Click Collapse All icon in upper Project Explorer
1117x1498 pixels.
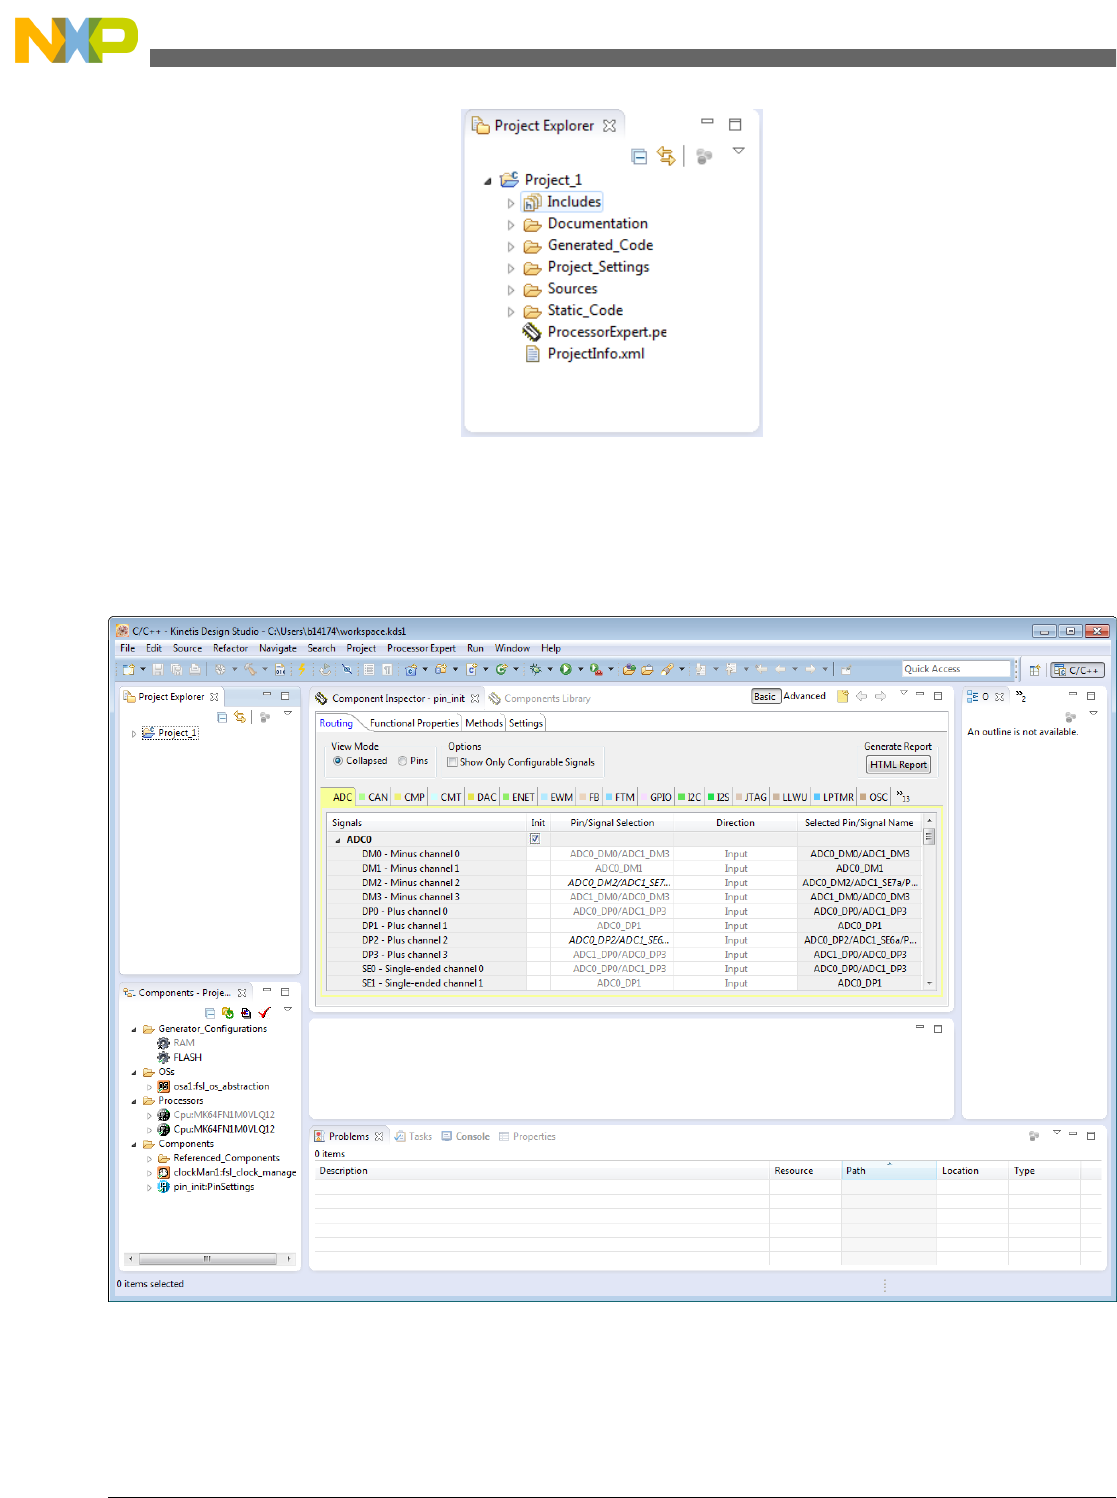click(639, 156)
